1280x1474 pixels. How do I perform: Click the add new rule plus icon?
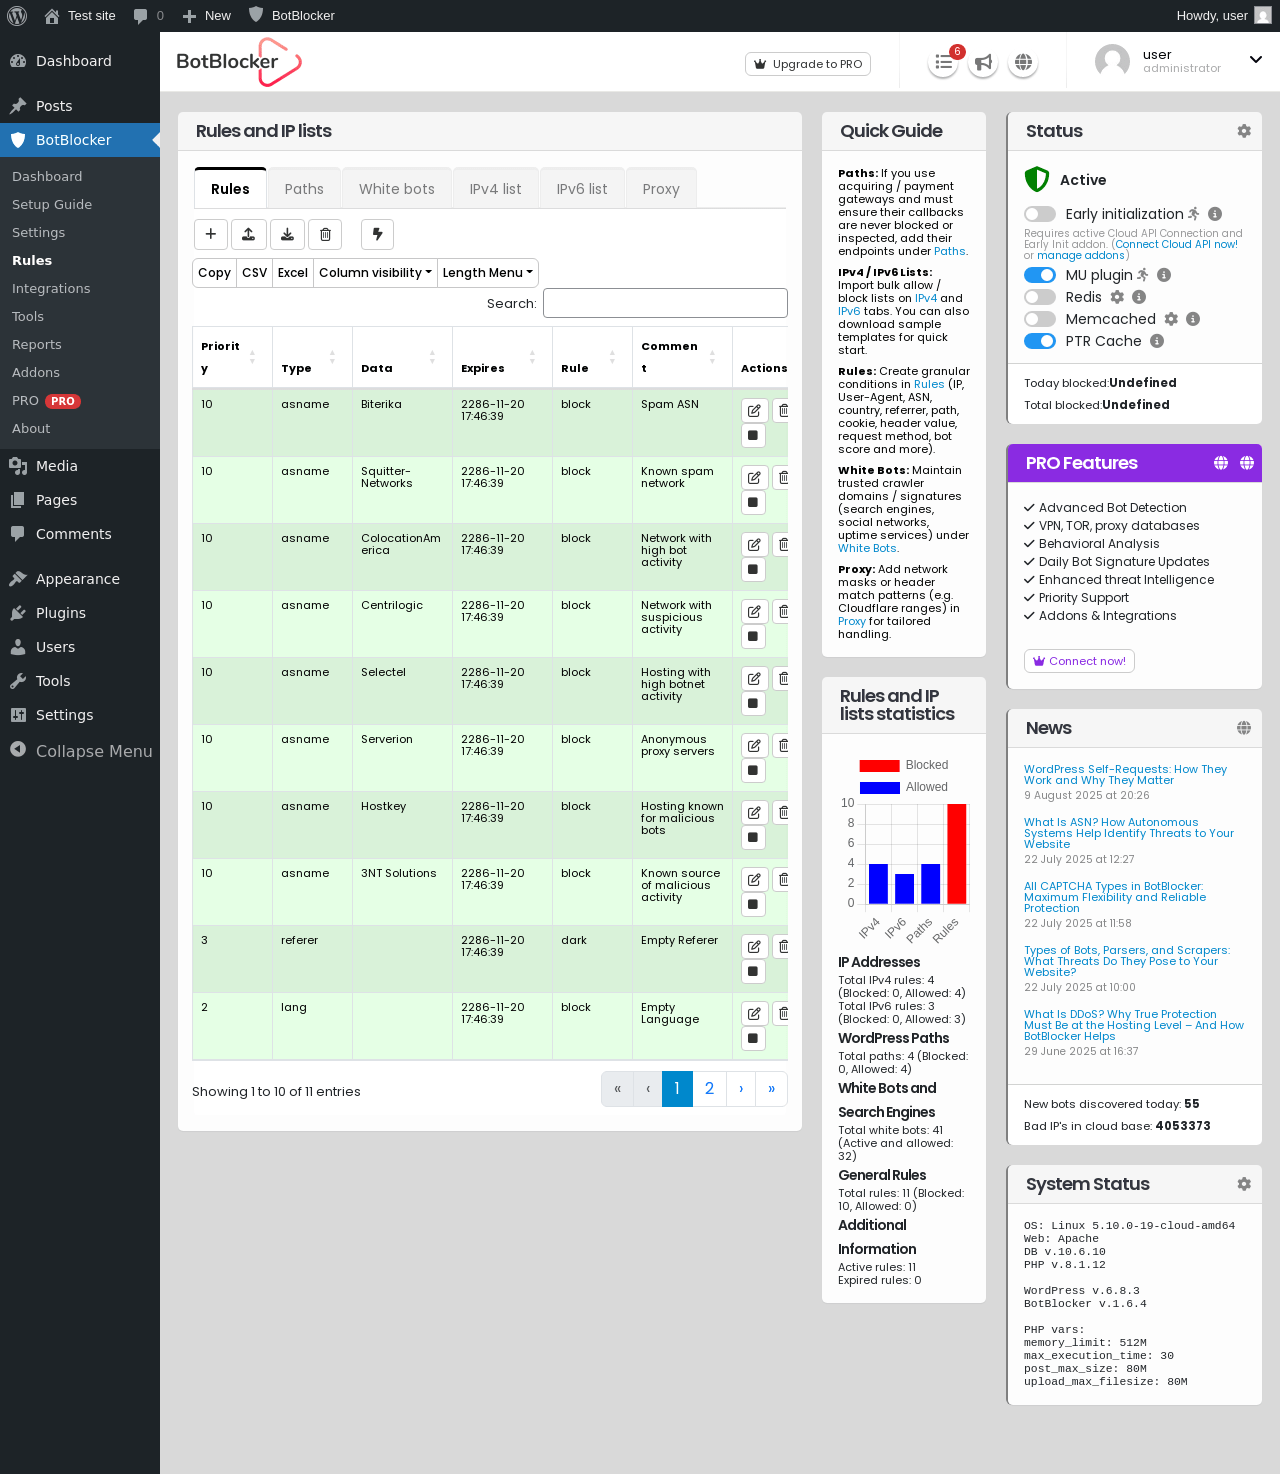[210, 234]
